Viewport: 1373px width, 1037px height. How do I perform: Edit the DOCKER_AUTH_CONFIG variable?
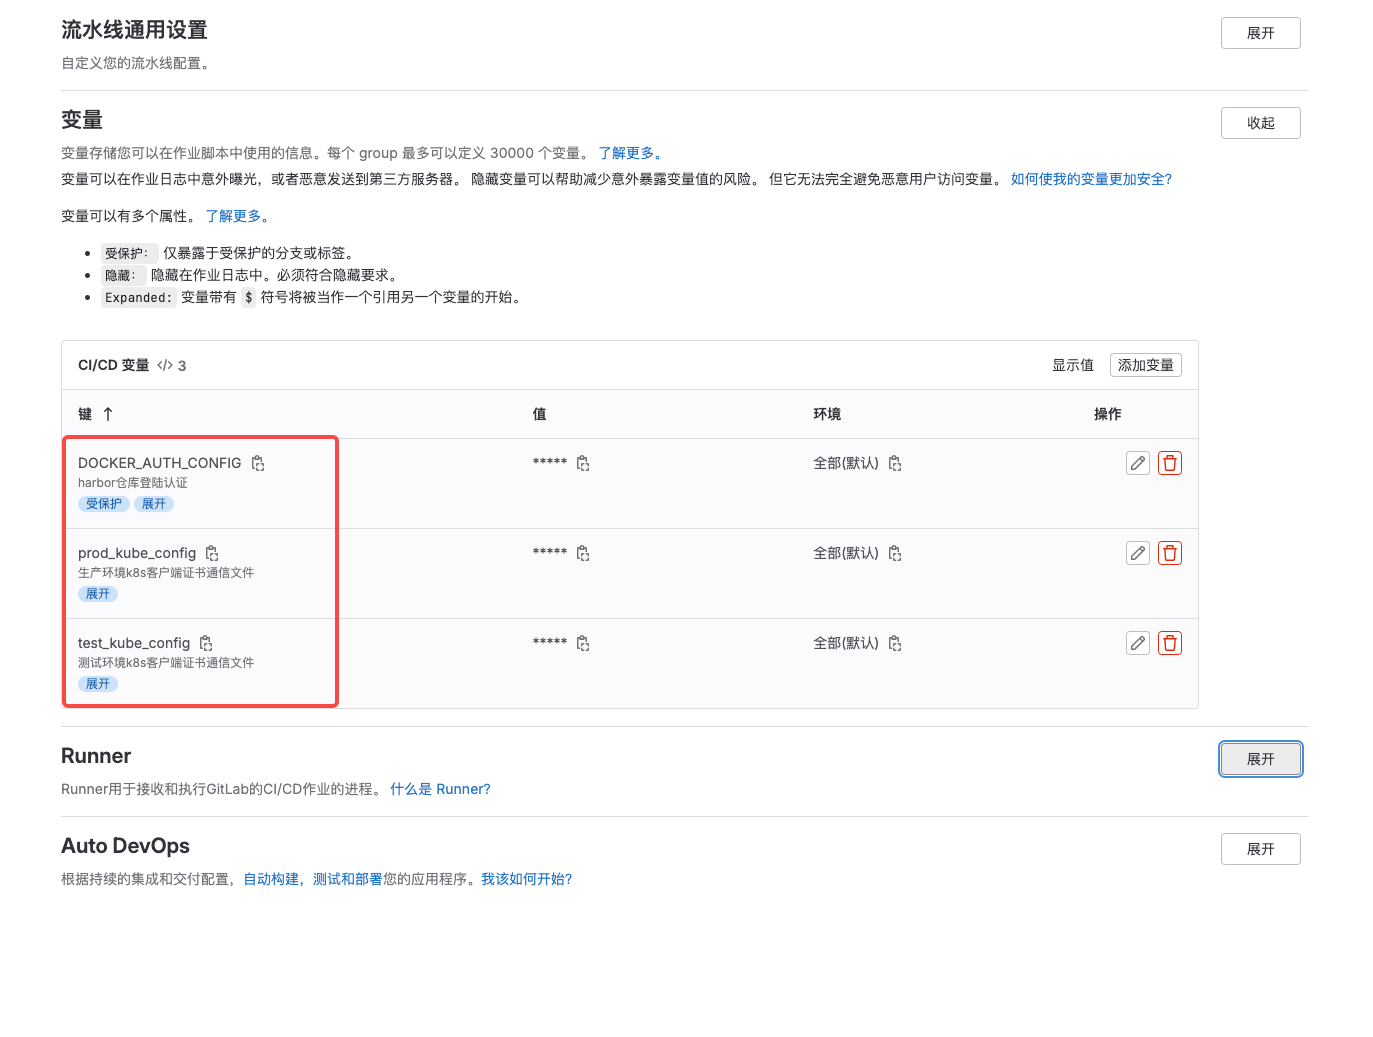point(1137,463)
